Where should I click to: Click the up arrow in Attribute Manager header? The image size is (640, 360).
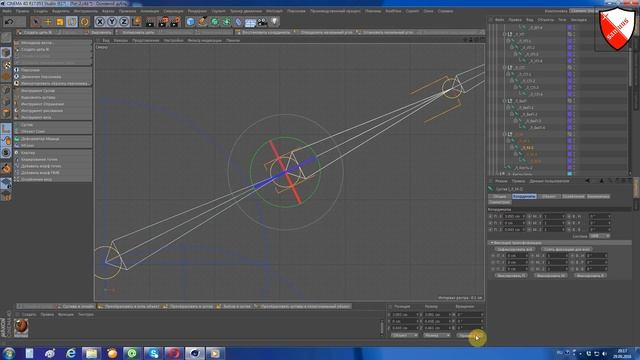pyautogui.click(x=602, y=181)
